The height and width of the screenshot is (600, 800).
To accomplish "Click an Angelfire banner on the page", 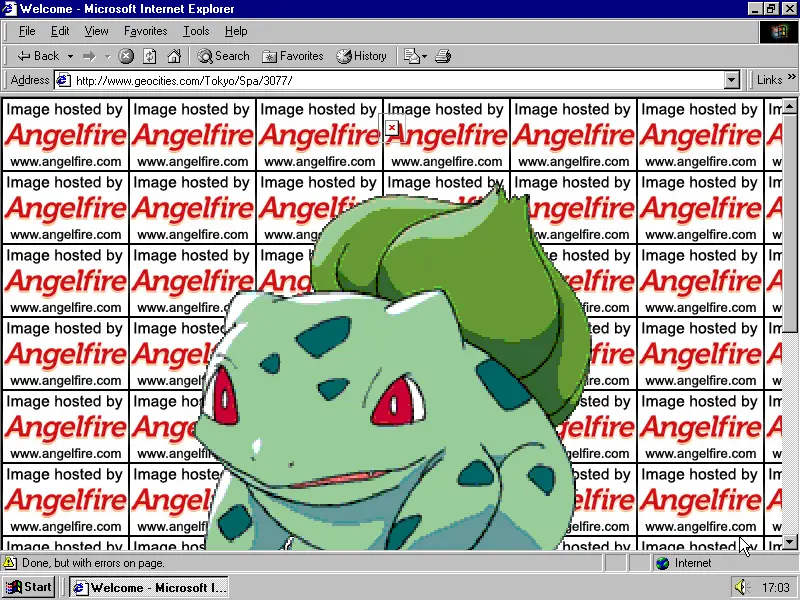I will click(65, 135).
